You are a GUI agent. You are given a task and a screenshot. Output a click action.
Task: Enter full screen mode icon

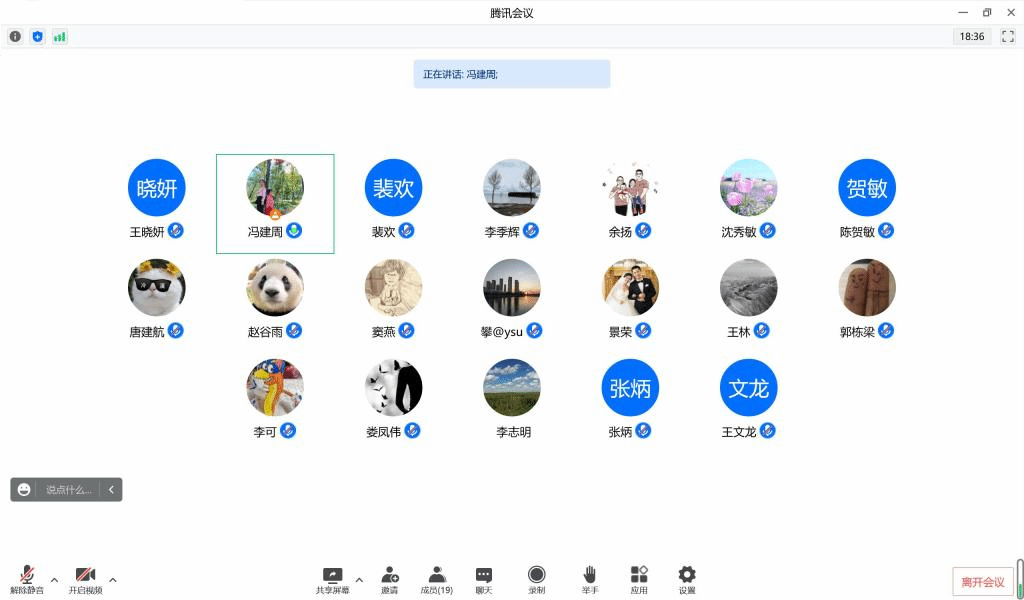pos(1008,37)
